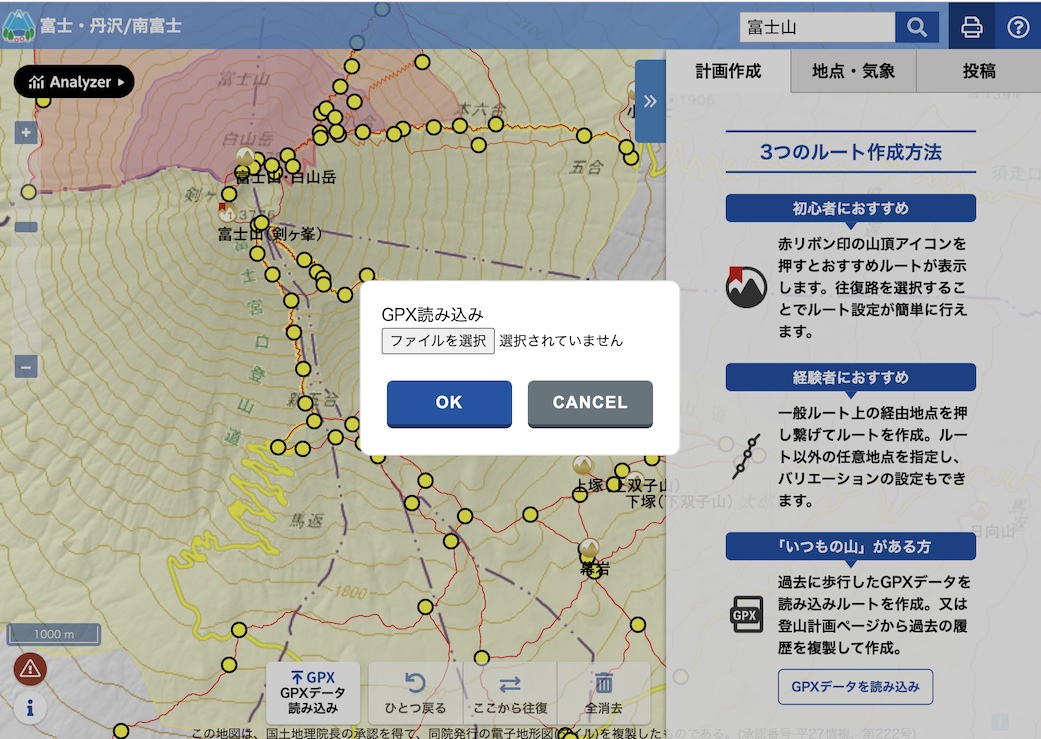The width and height of the screenshot is (1041, 739).
Task: Open the Analyzer button
Action: [74, 82]
